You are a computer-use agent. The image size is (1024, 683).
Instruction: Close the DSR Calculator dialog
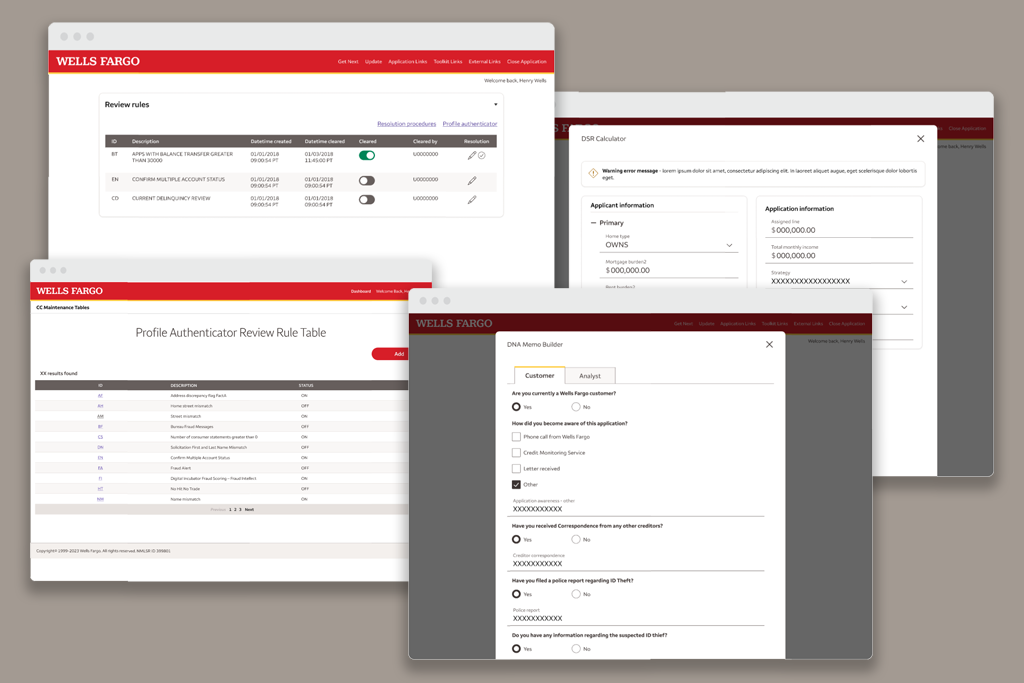[x=921, y=139]
